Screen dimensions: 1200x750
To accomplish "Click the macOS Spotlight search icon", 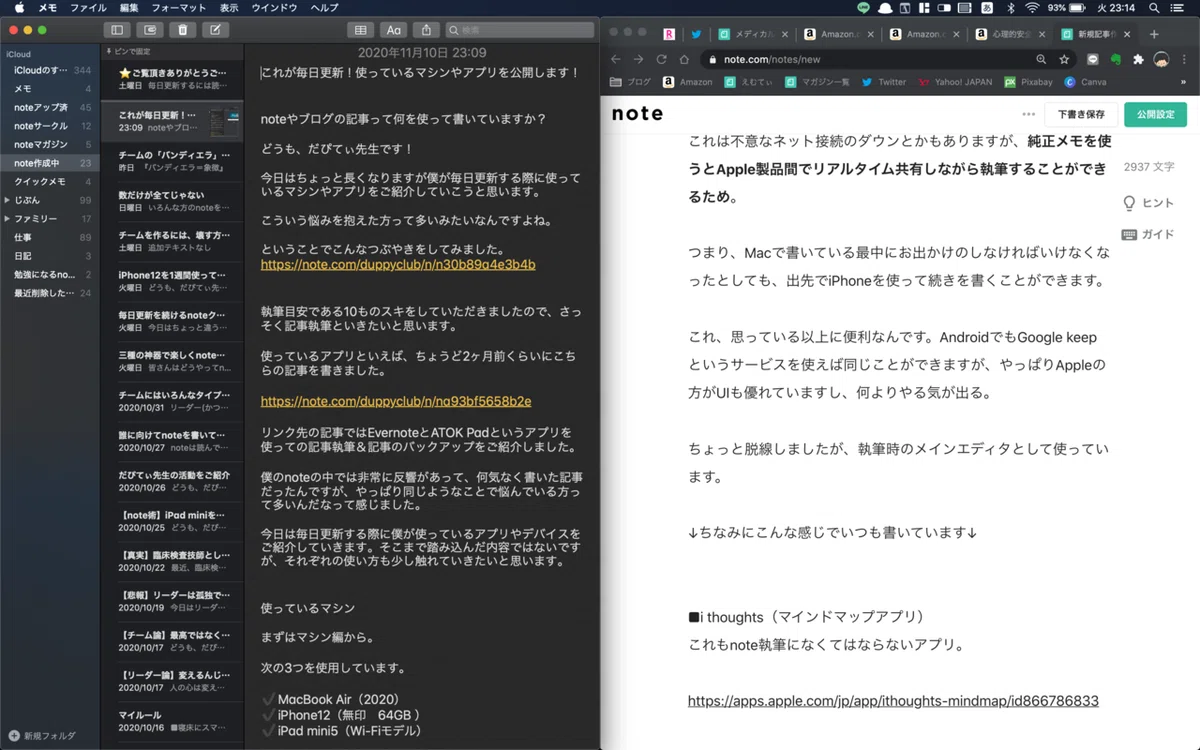I will tap(1153, 7).
